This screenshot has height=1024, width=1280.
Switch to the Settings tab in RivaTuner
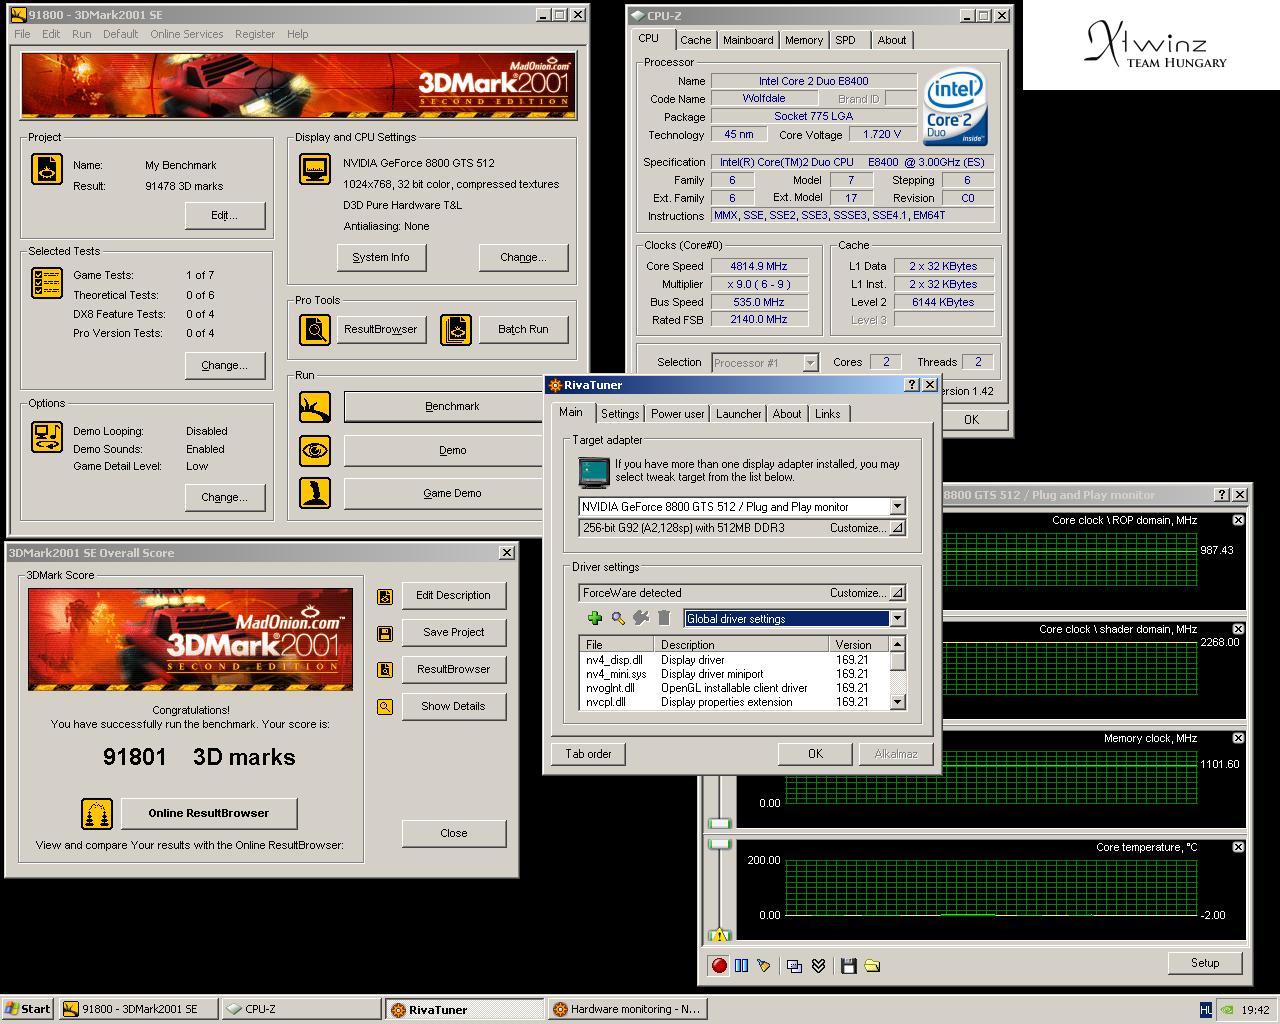tap(620, 414)
